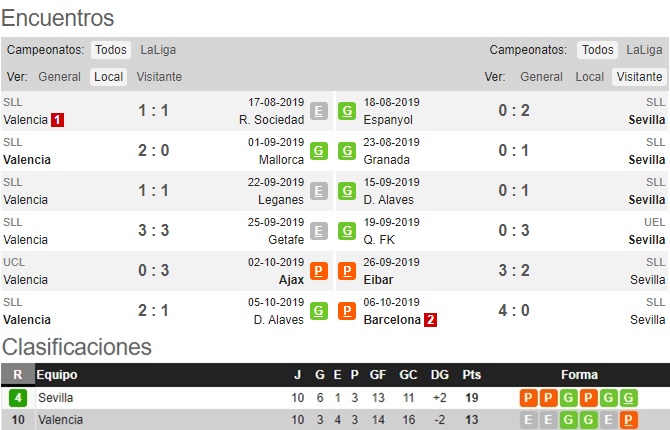This screenshot has width=670, height=430.
Task: Select left LaLiga championships filter
Action: [158, 50]
